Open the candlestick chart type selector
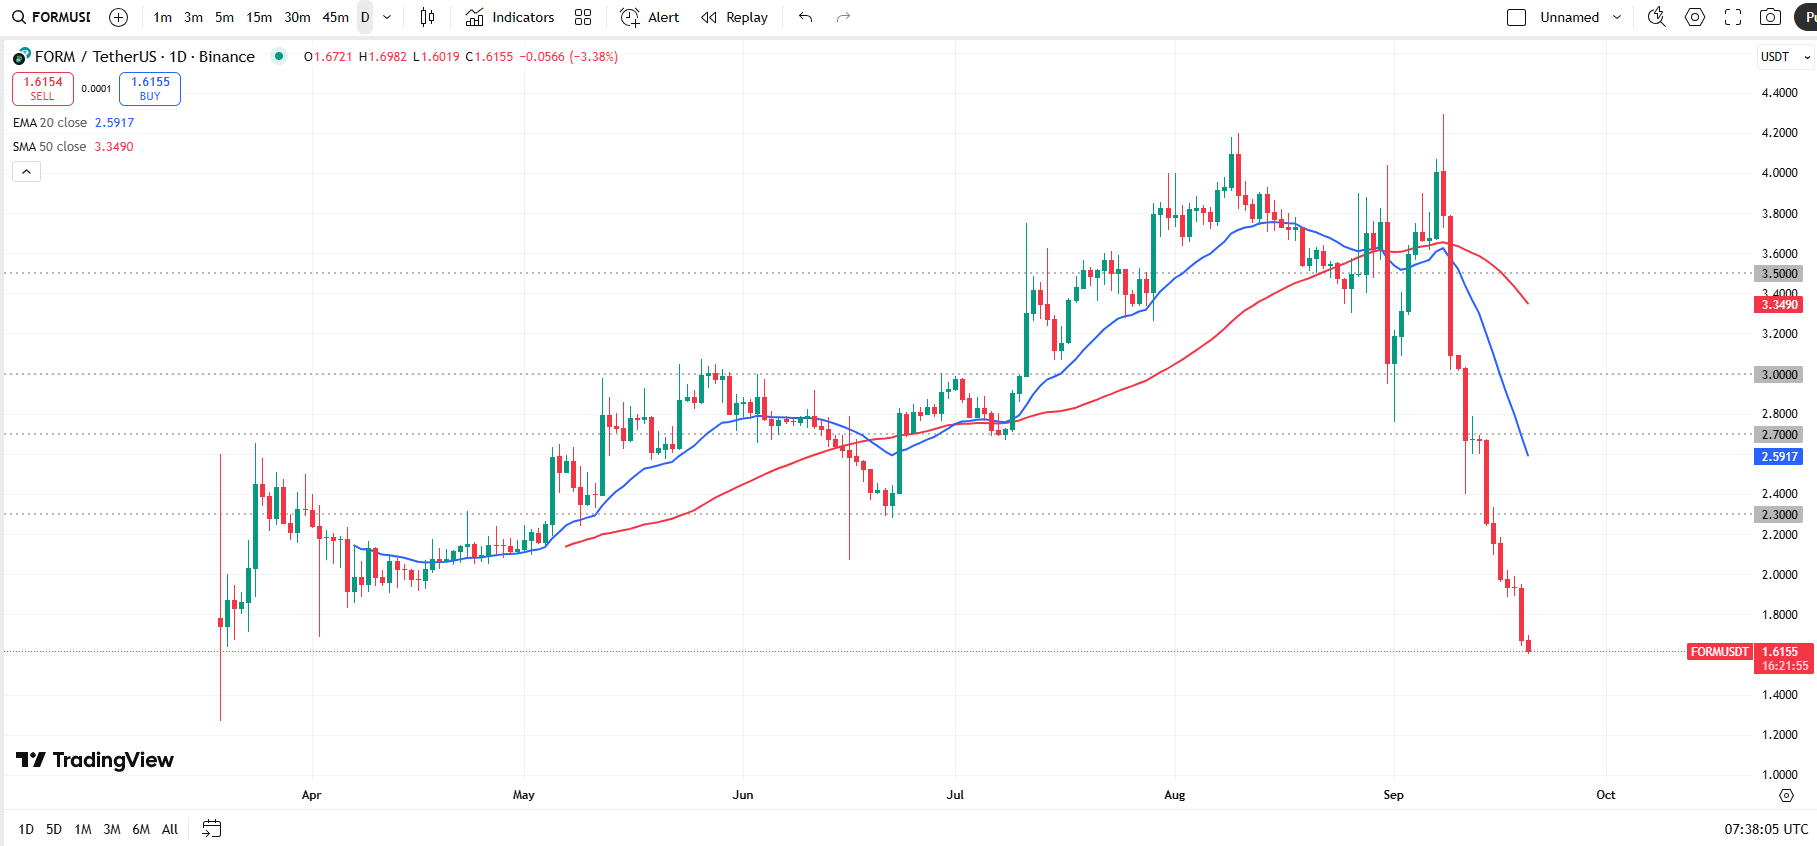Image resolution: width=1817 pixels, height=846 pixels. click(x=427, y=17)
